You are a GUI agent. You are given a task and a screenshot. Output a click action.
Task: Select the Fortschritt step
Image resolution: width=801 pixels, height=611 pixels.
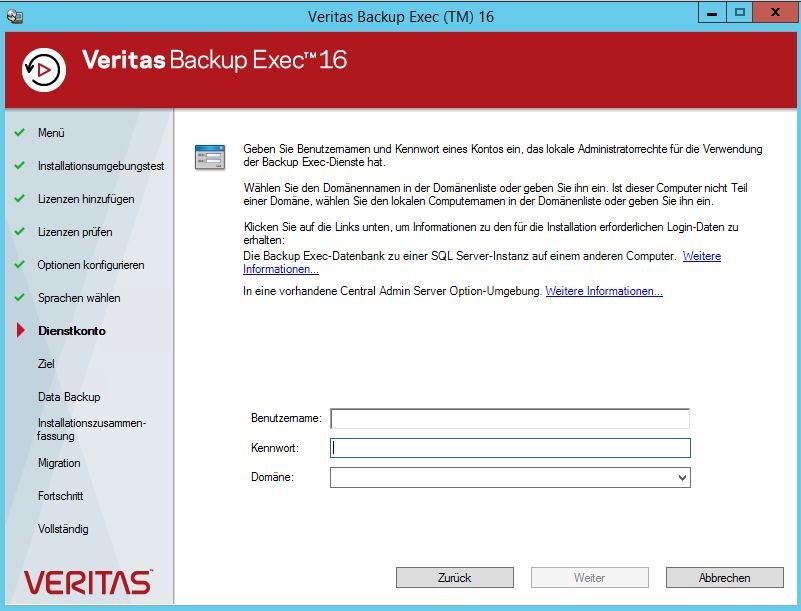coord(60,496)
